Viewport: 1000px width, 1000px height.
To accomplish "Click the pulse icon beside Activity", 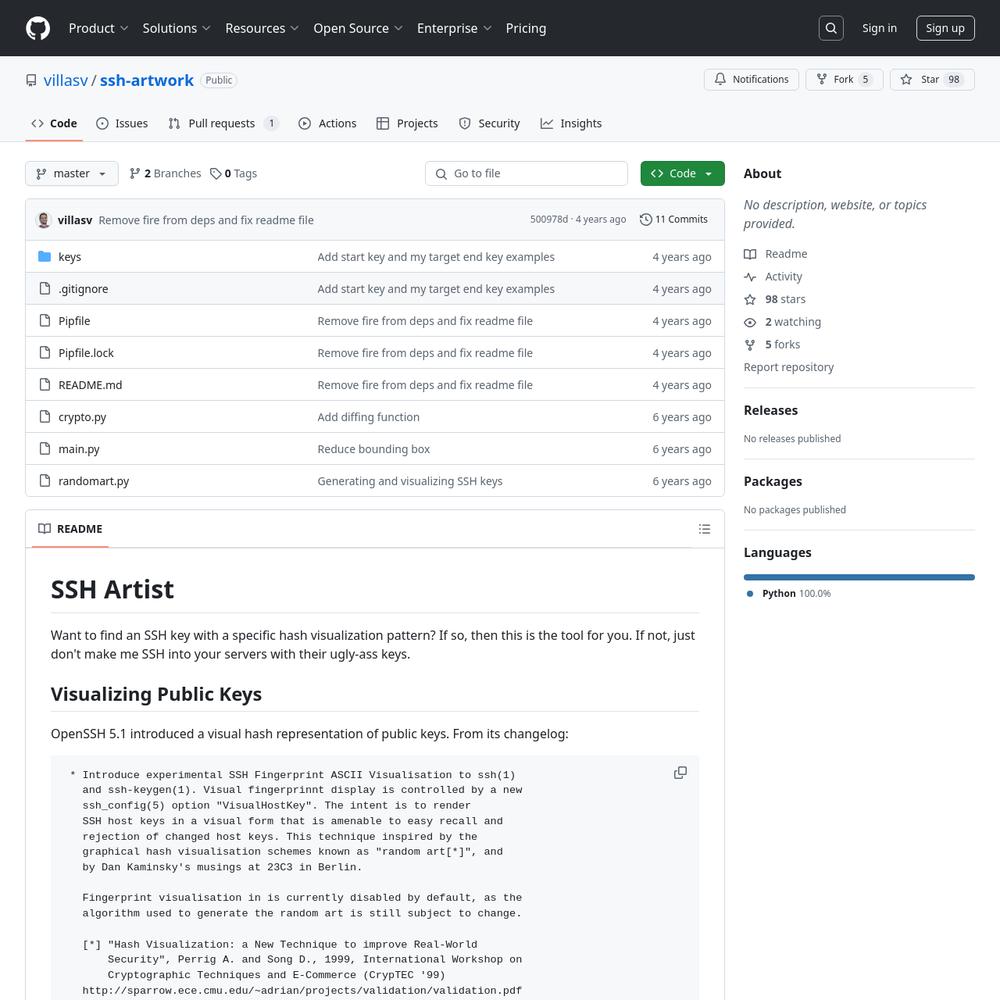I will click(750, 277).
